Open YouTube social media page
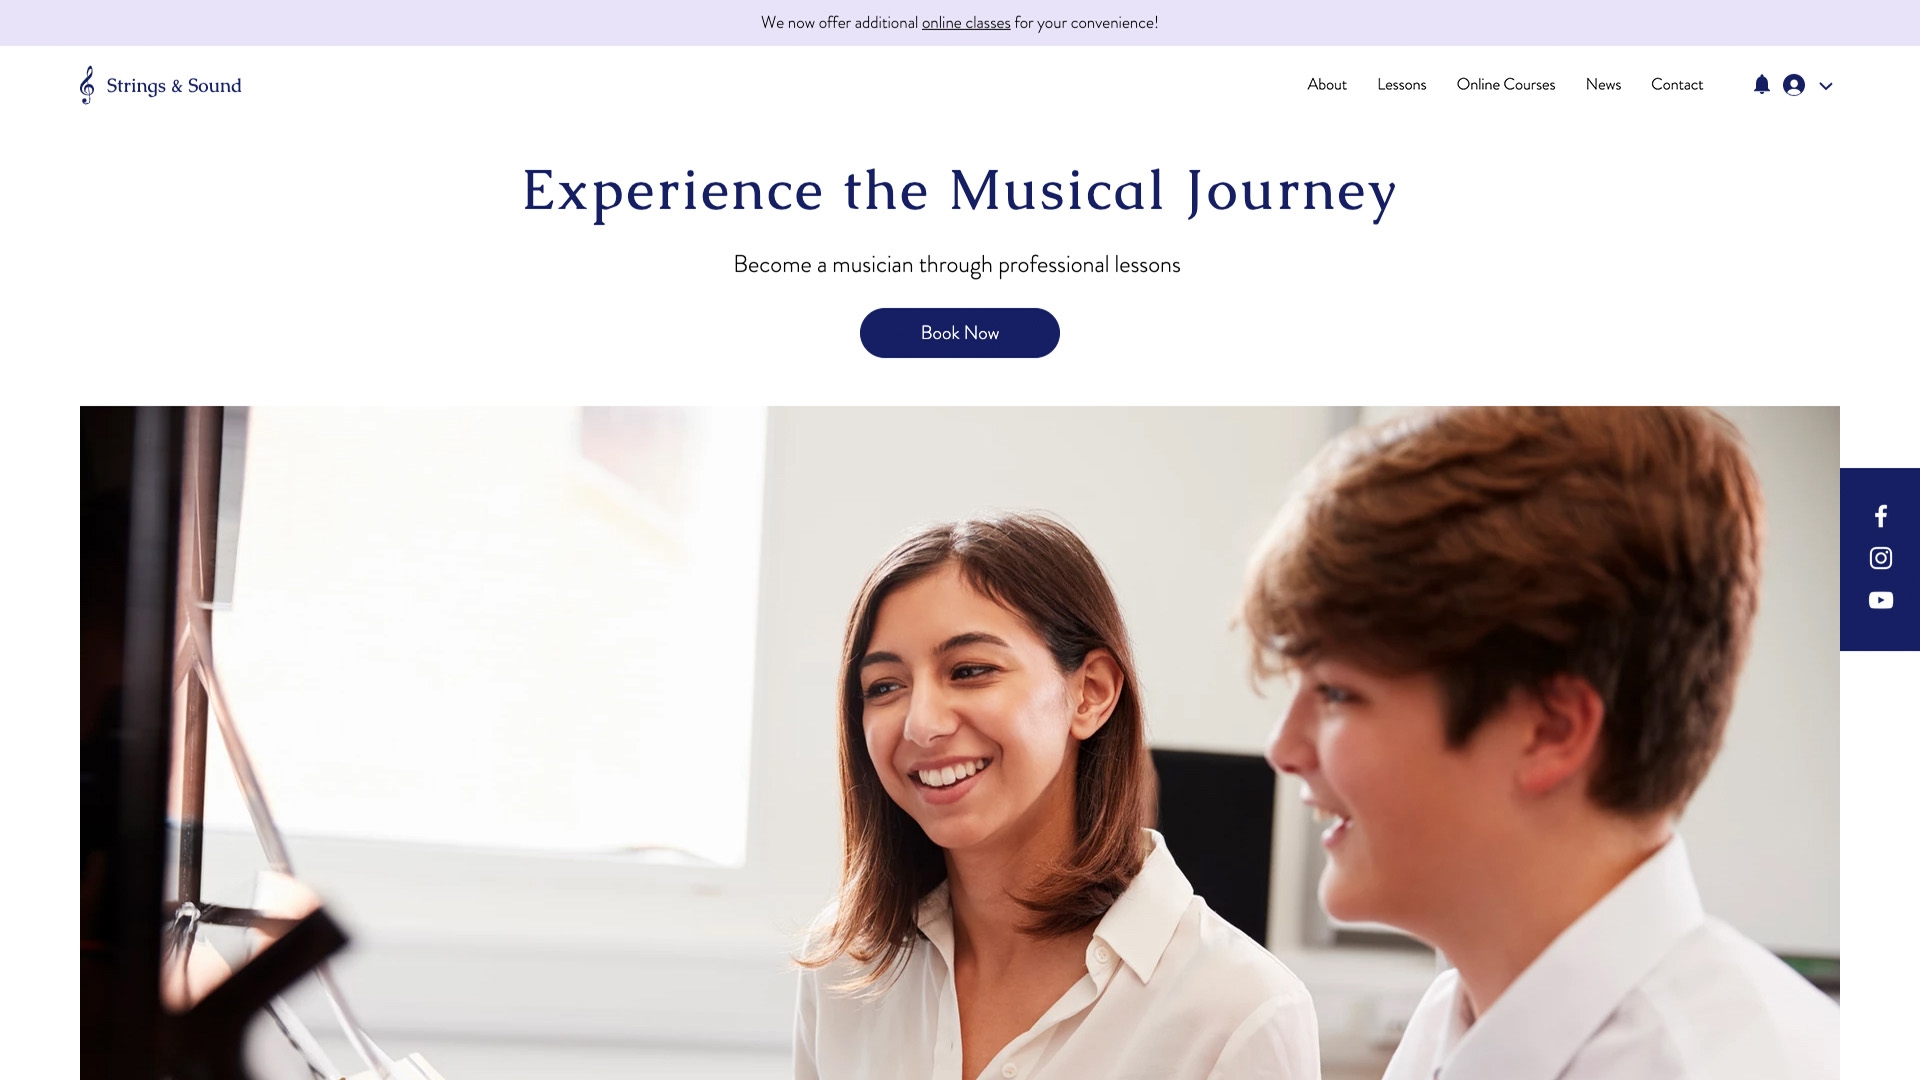This screenshot has width=1920, height=1080. (x=1880, y=600)
